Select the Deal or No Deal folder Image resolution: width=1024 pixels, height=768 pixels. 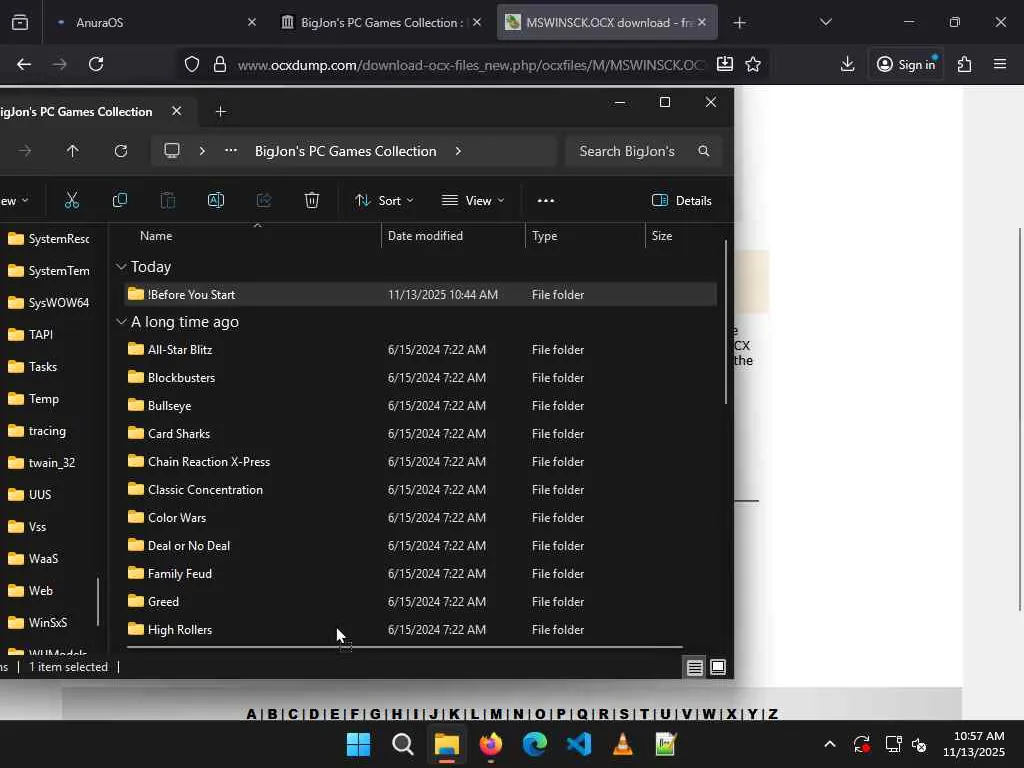tap(421, 545)
